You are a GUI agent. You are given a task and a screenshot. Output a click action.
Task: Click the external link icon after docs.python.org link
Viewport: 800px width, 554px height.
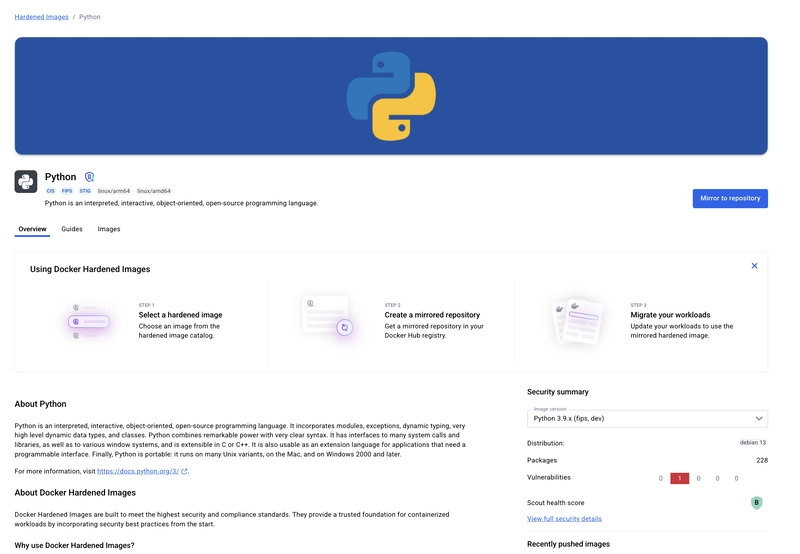click(184, 471)
